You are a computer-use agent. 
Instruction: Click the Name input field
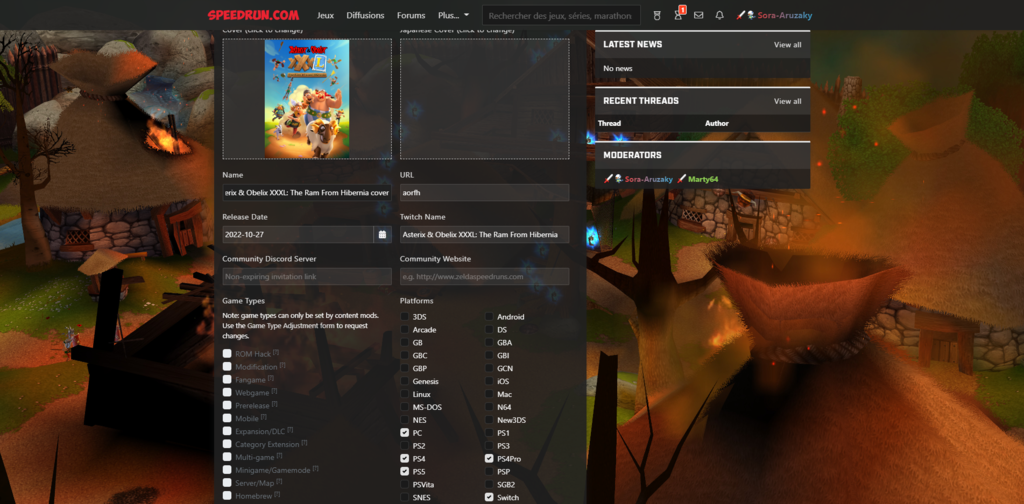[x=307, y=193]
